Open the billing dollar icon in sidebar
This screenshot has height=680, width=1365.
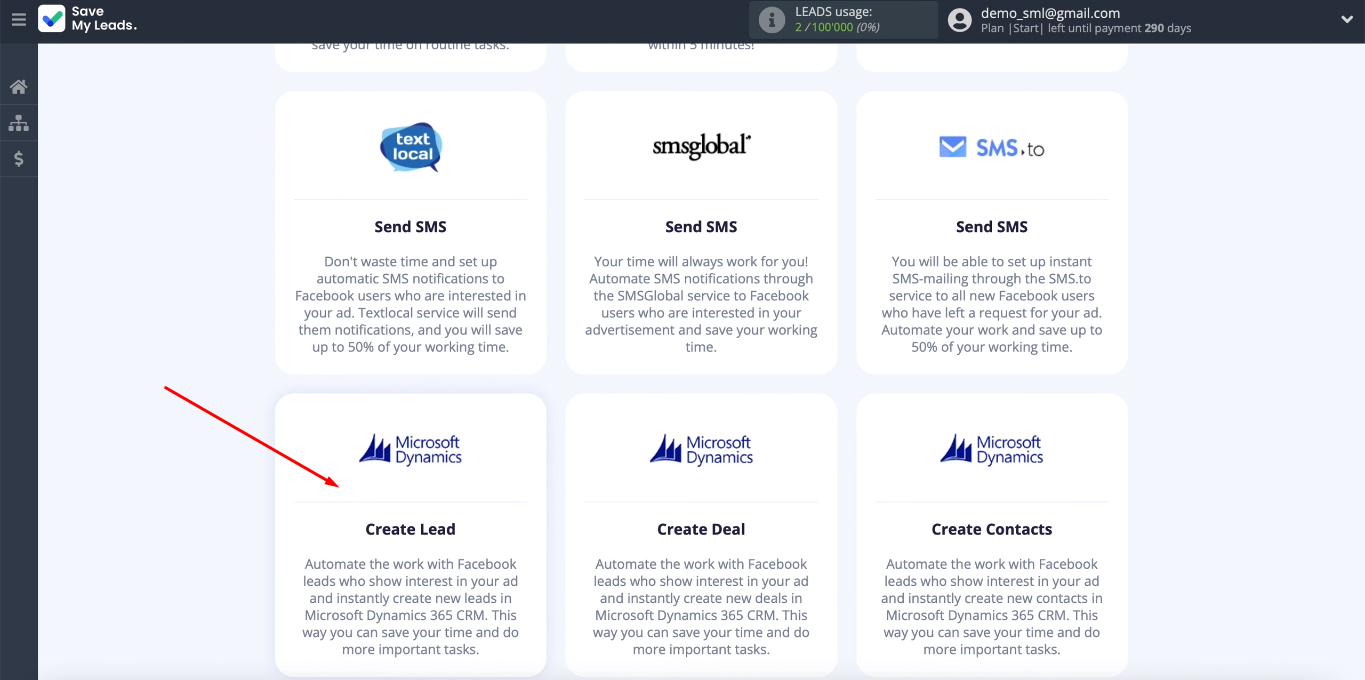click(x=18, y=159)
